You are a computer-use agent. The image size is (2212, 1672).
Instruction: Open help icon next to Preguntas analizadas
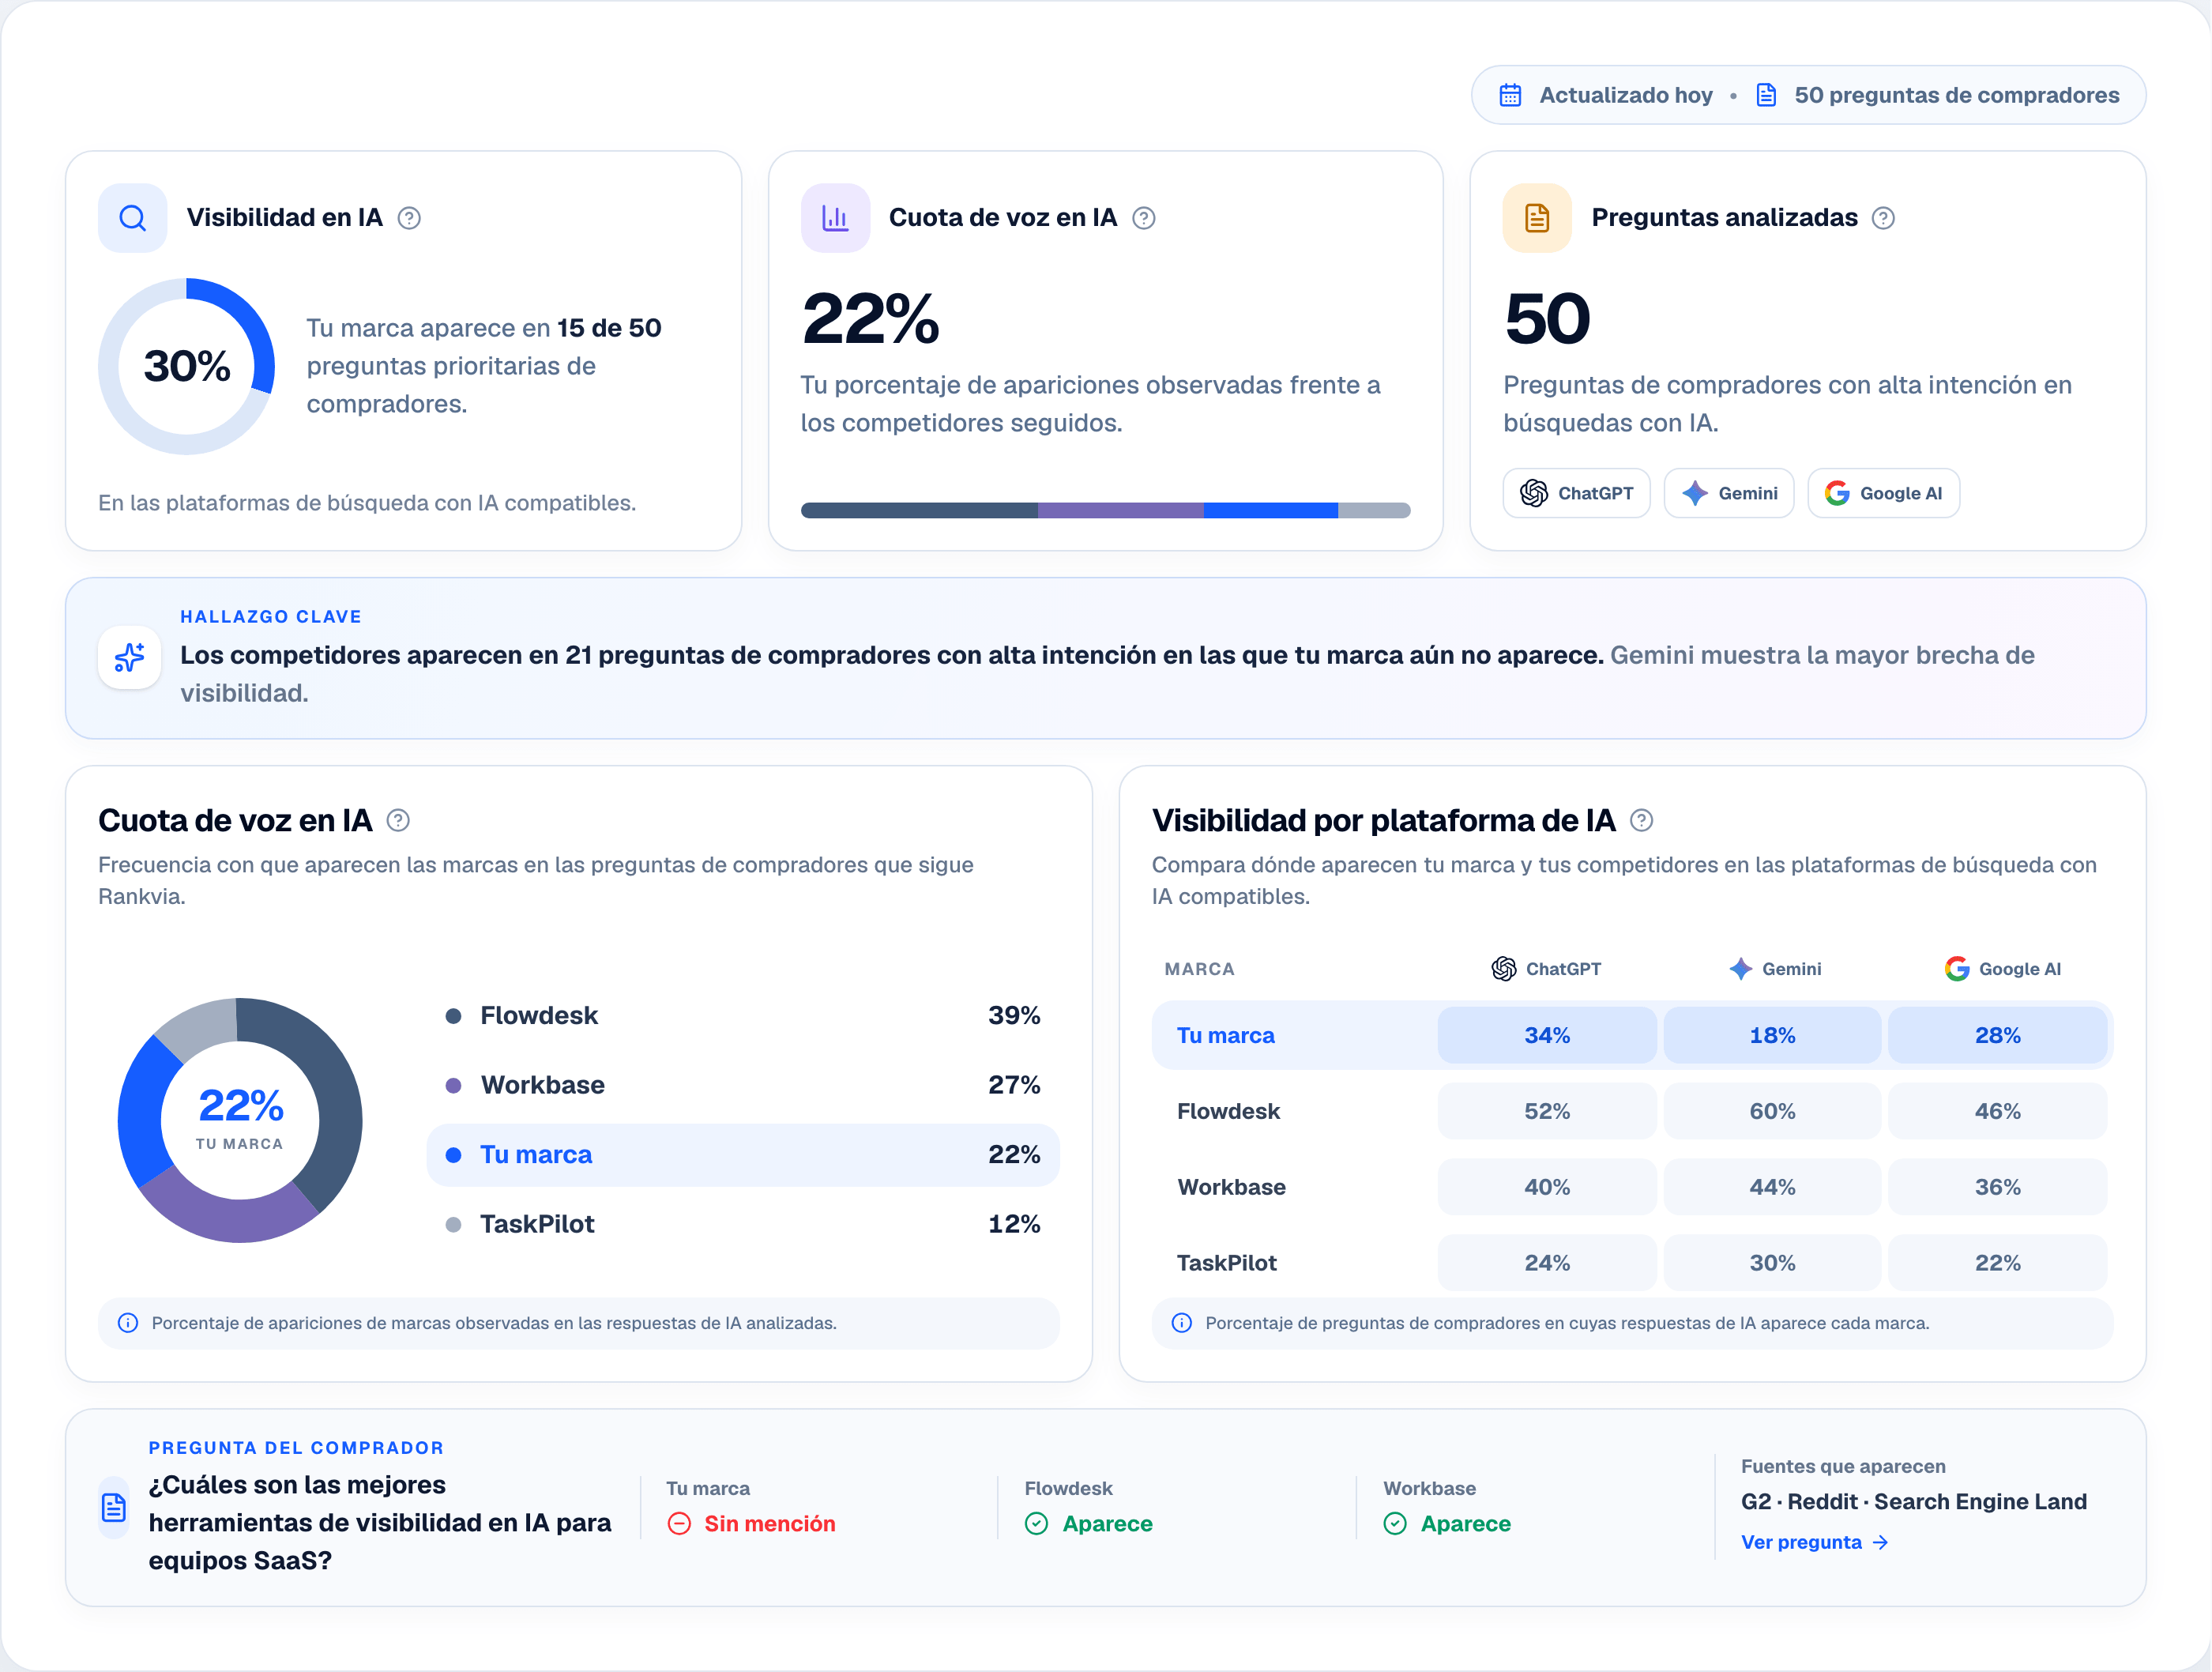click(1883, 218)
